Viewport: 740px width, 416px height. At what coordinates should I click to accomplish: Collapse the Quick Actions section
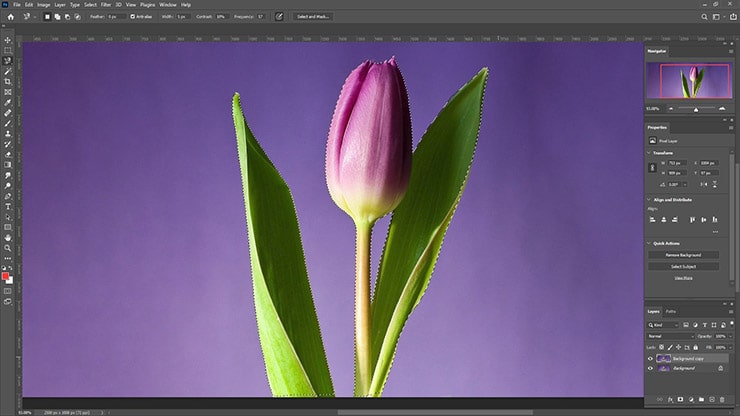coord(650,243)
